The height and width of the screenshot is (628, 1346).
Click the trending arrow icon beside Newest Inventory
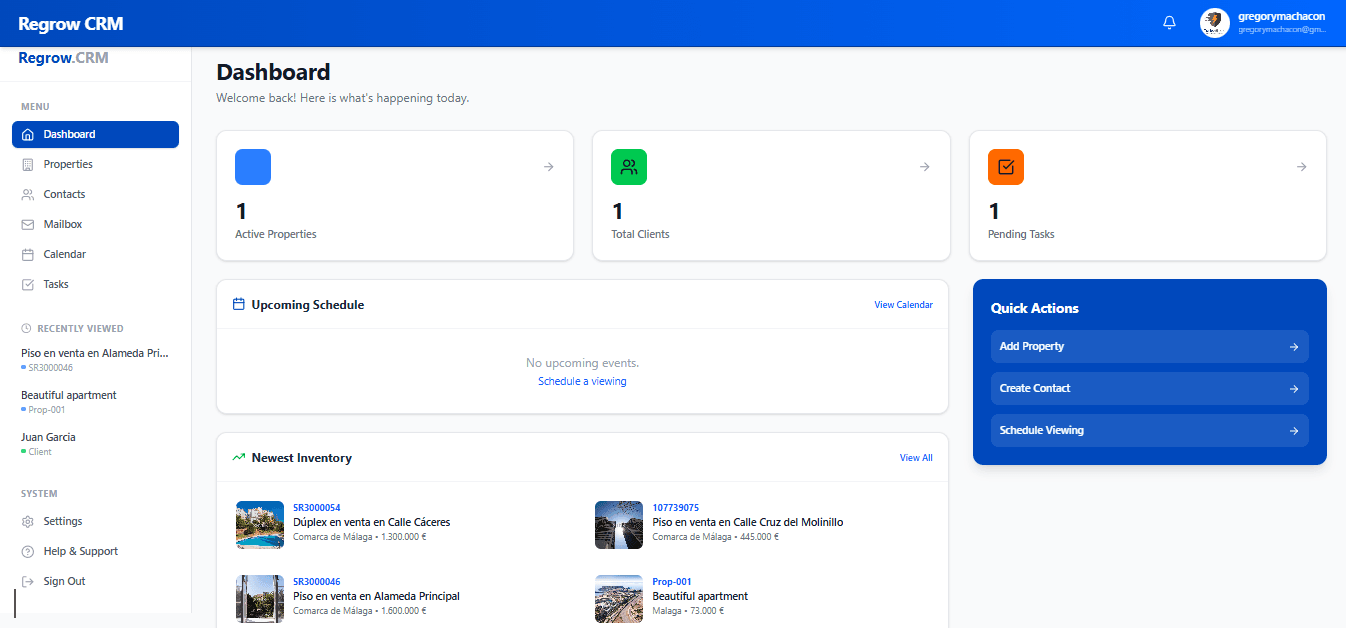(238, 457)
